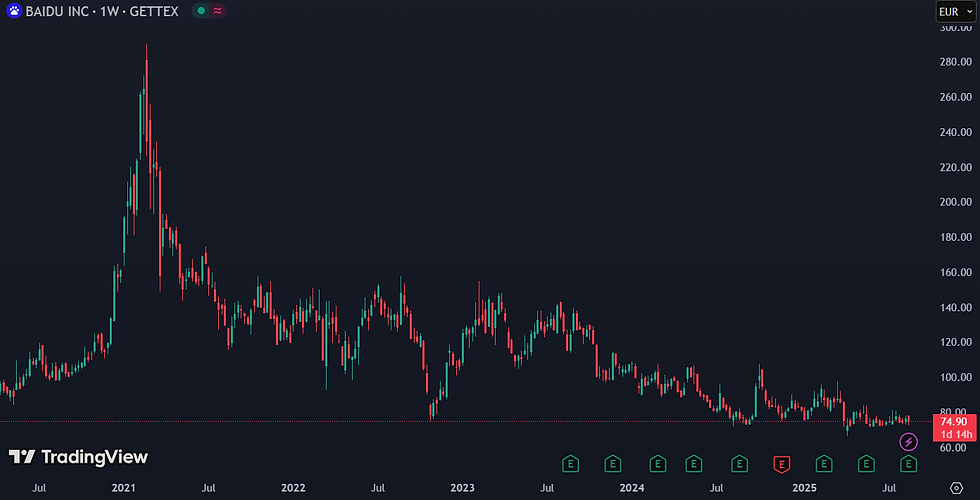Click the 160.00 price axis label
The image size is (980, 500).
point(957,272)
